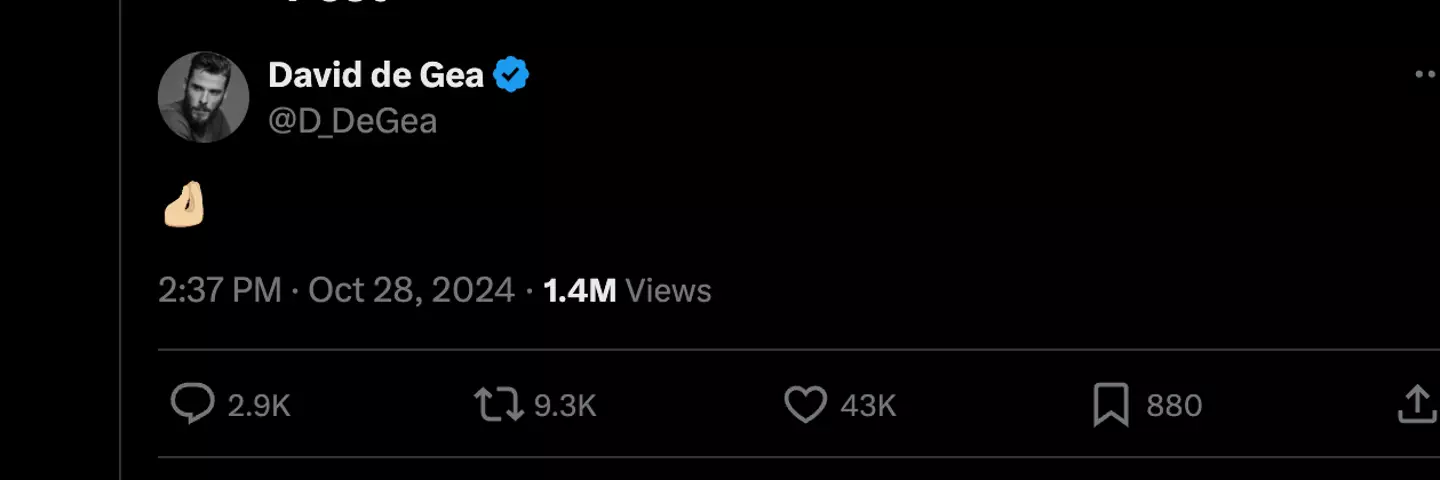Click the 880 bookmarks count
Image resolution: width=1440 pixels, height=480 pixels.
point(1174,406)
